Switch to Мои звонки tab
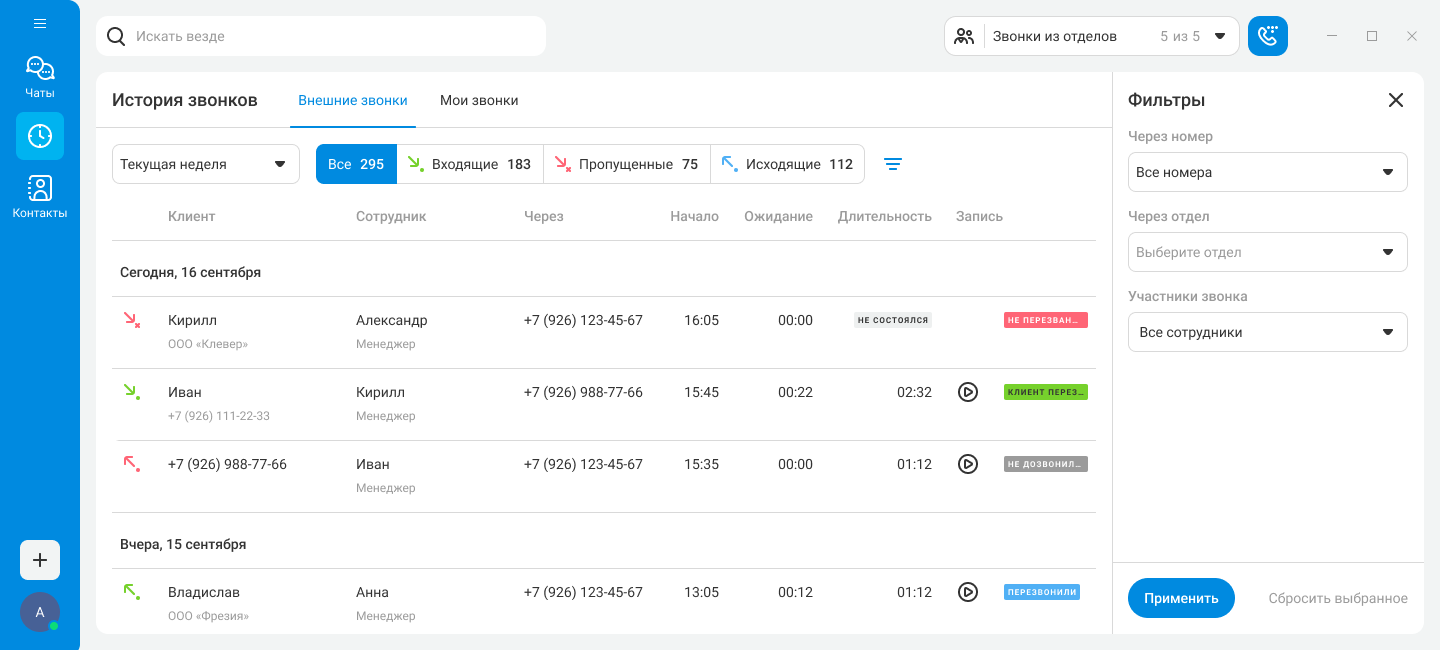This screenshot has width=1440, height=650. [479, 100]
